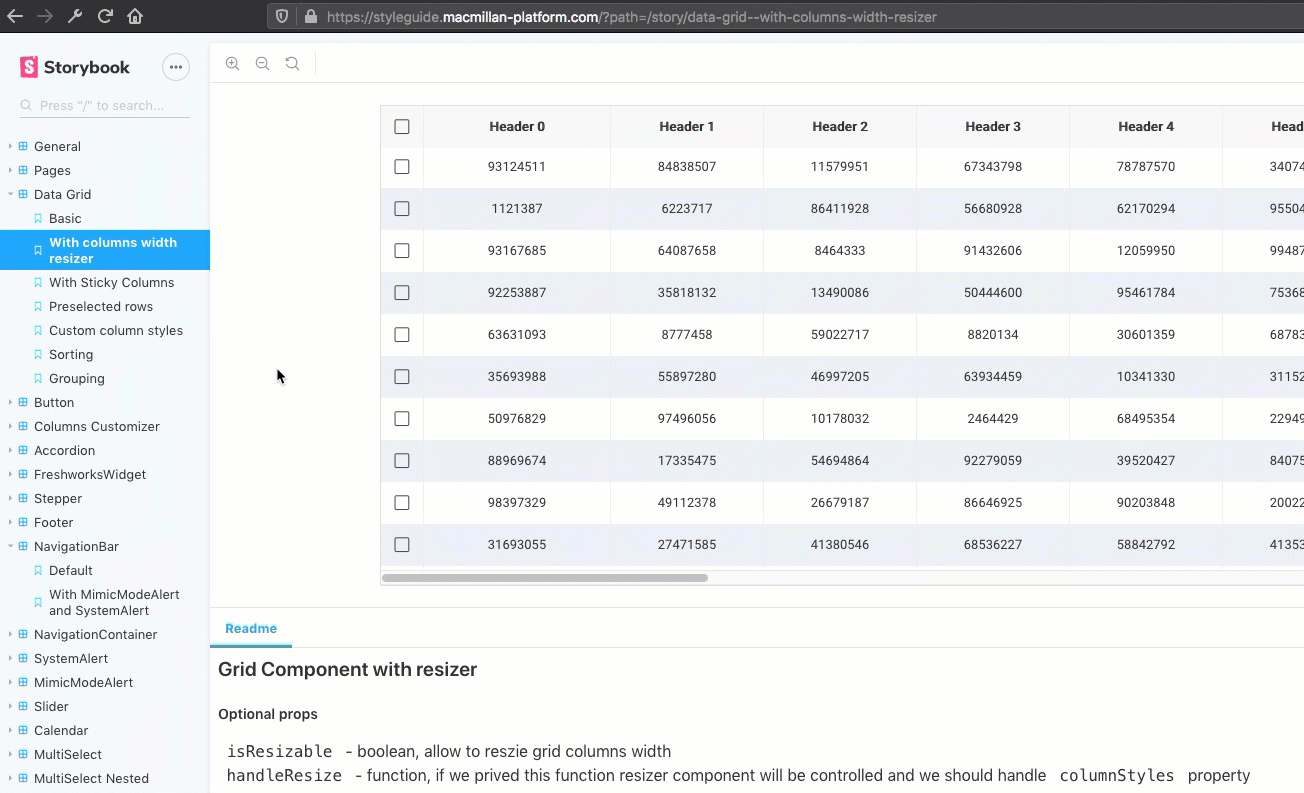Reload the page with the refresh icon

[105, 16]
